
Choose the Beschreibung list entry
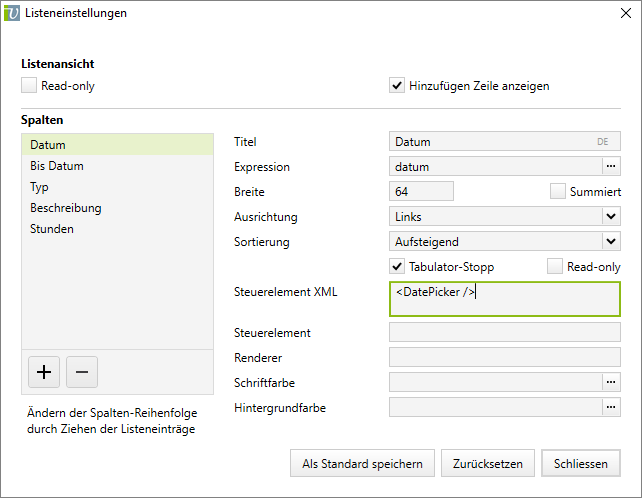[x=66, y=208]
